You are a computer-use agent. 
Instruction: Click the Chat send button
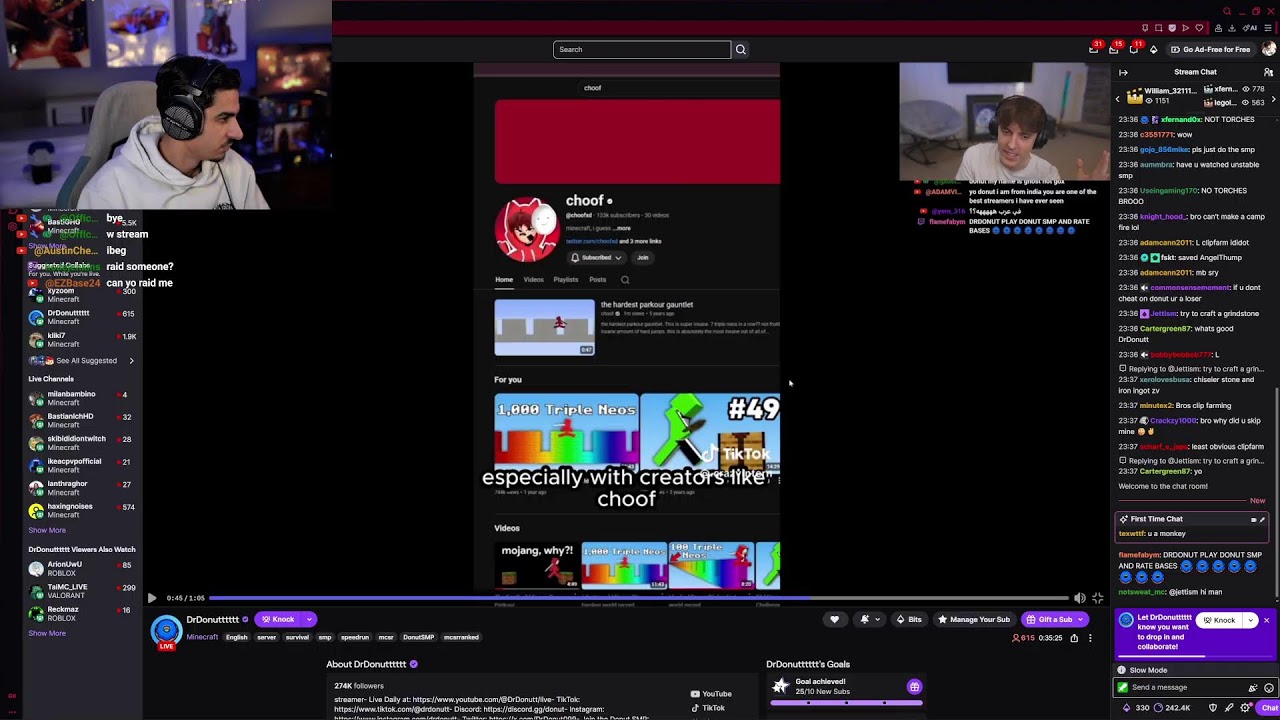coord(1270,708)
